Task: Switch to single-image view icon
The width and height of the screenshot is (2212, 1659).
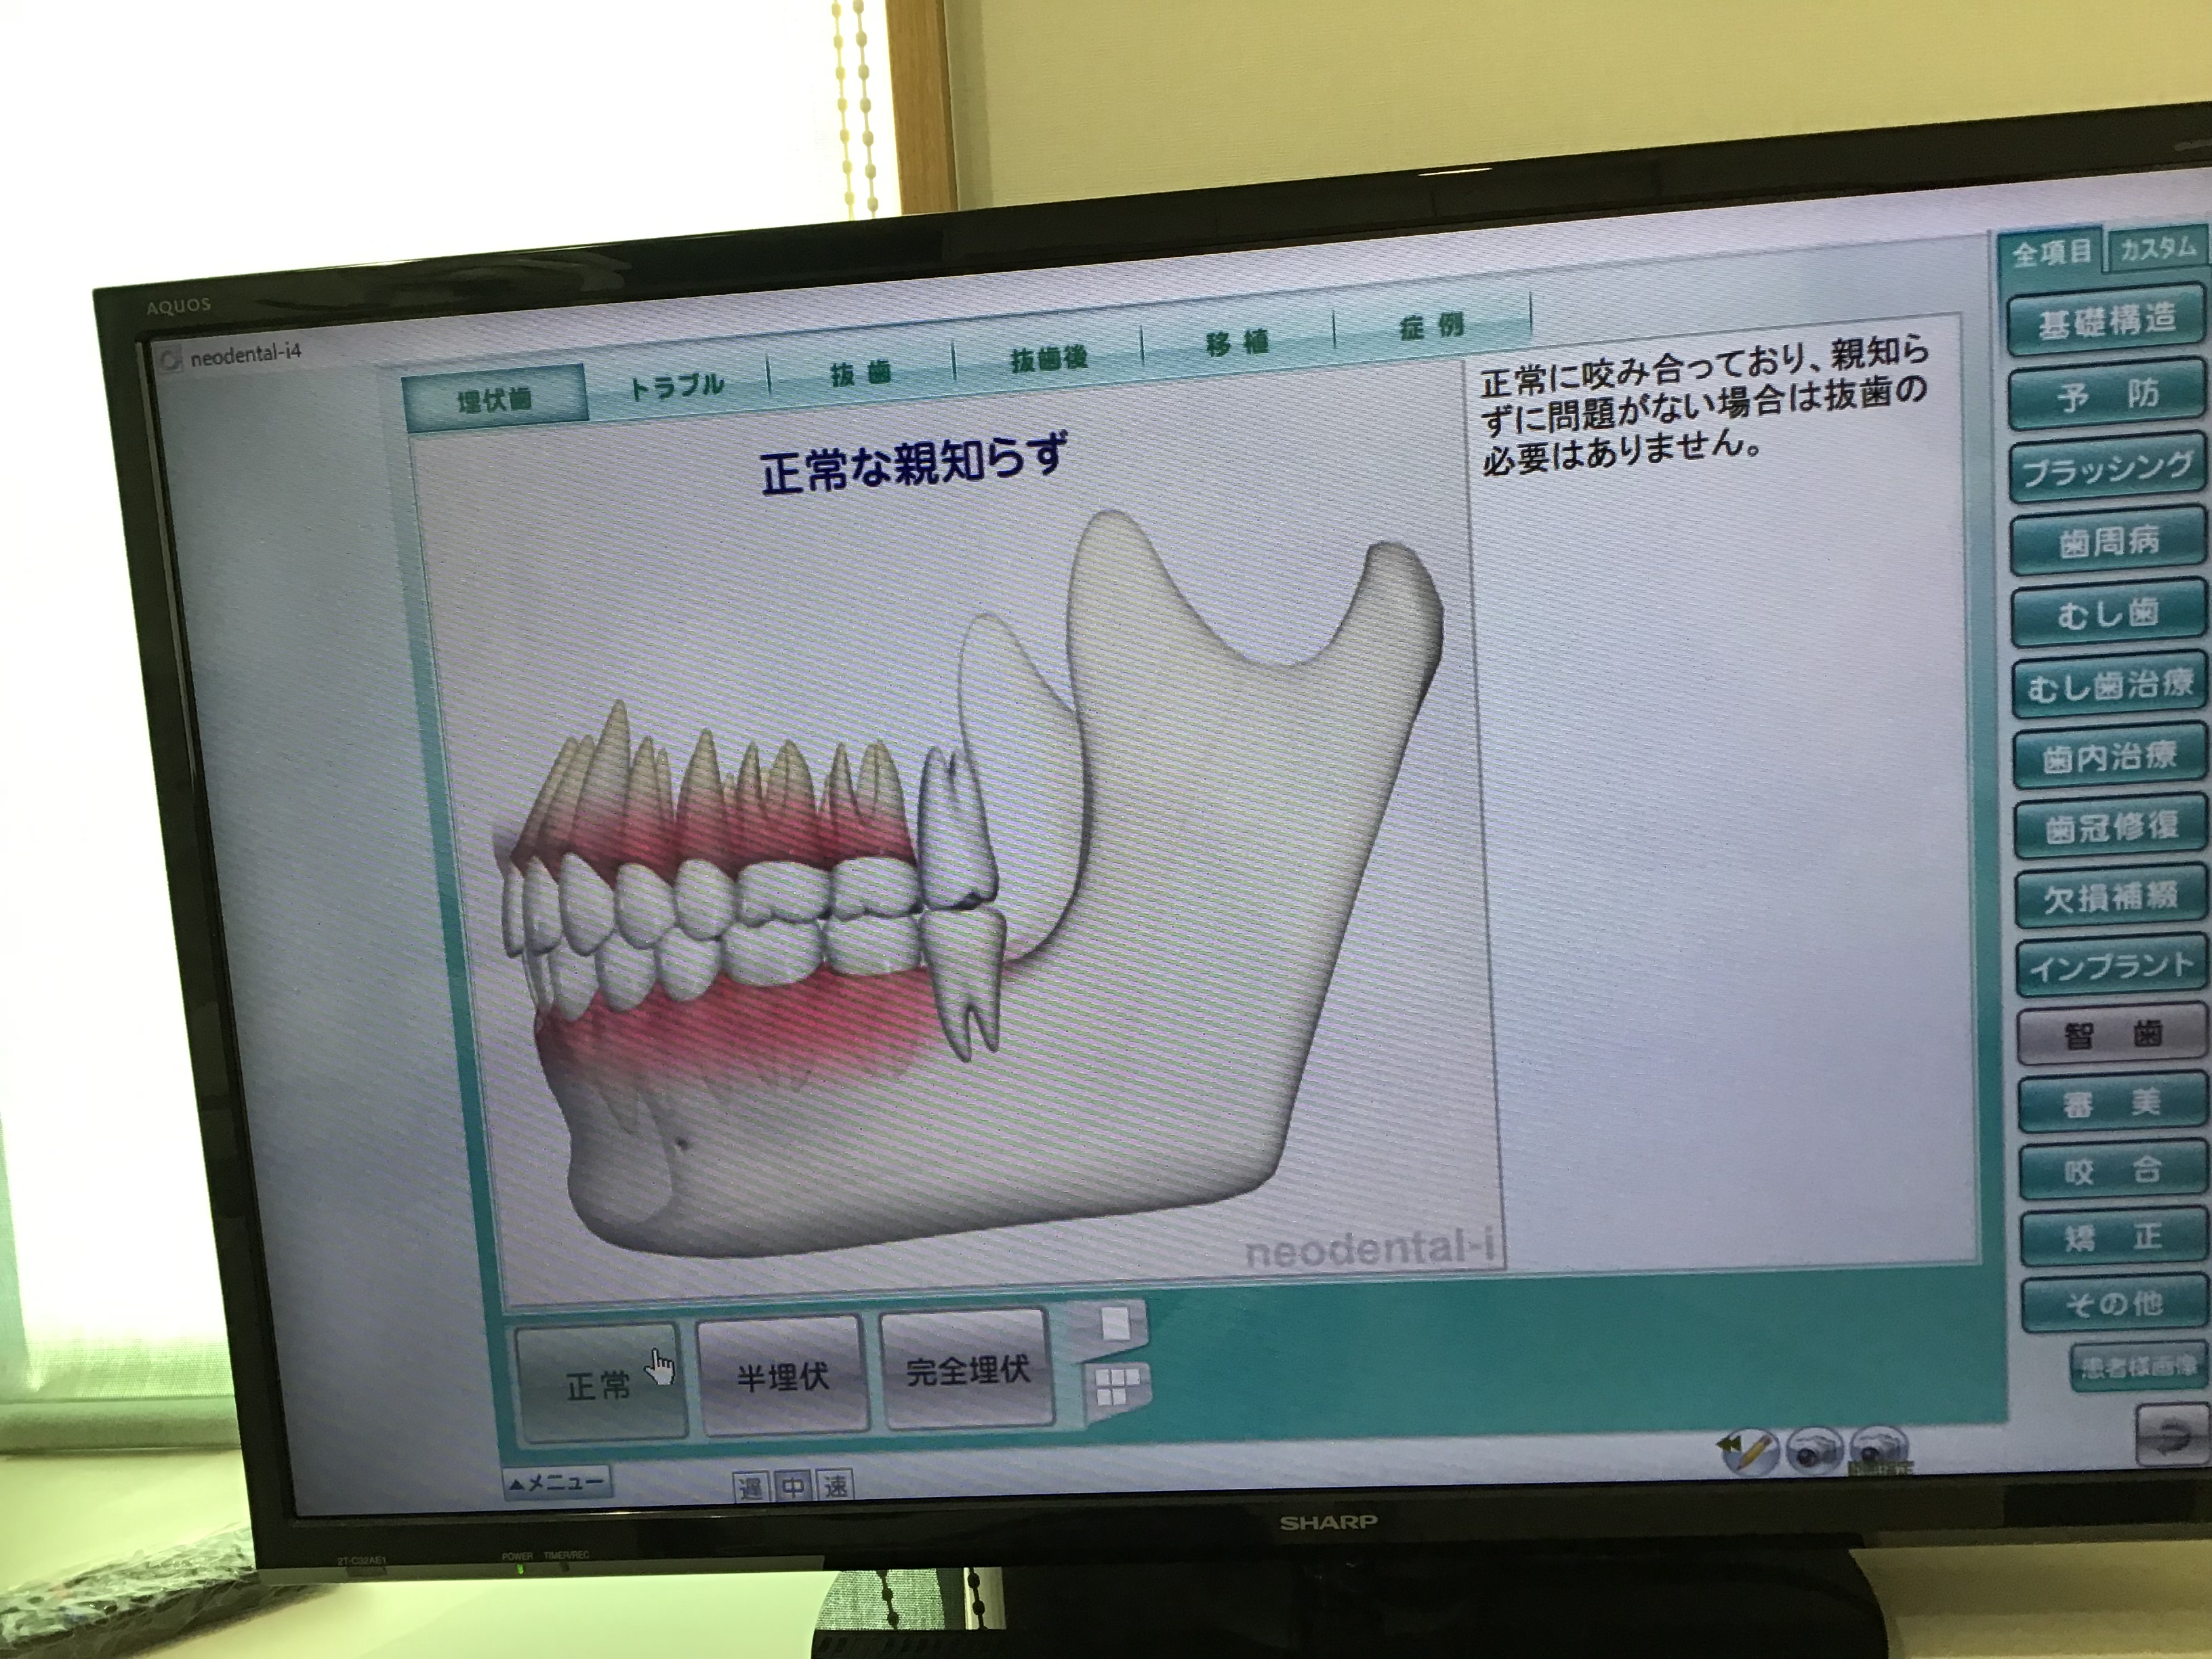Action: click(x=1115, y=1324)
